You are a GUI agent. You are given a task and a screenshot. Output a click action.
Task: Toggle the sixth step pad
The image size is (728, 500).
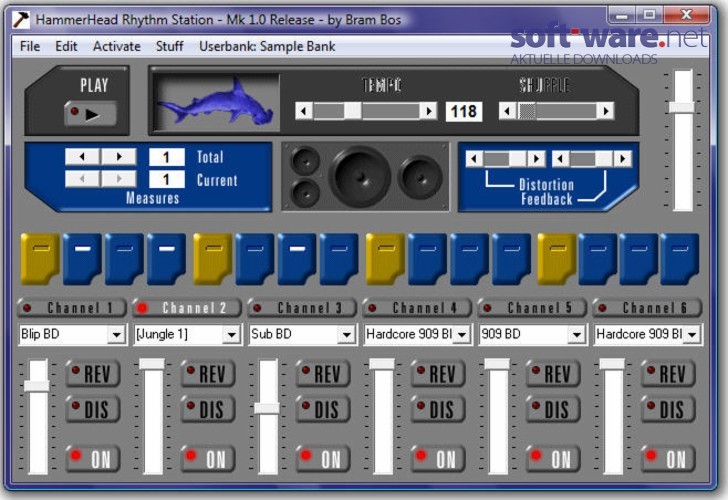[x=255, y=259]
